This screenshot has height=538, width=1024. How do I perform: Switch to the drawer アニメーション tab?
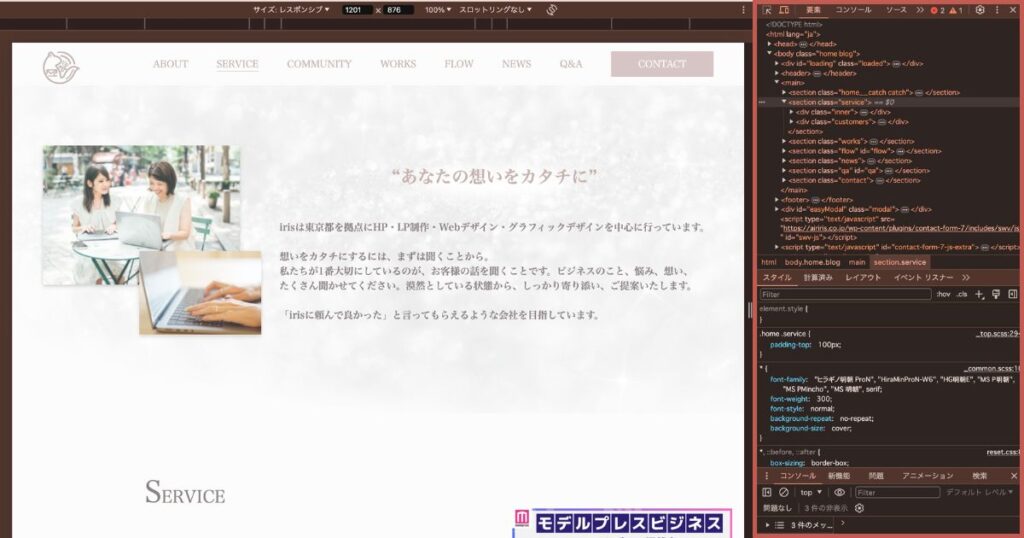[928, 476]
